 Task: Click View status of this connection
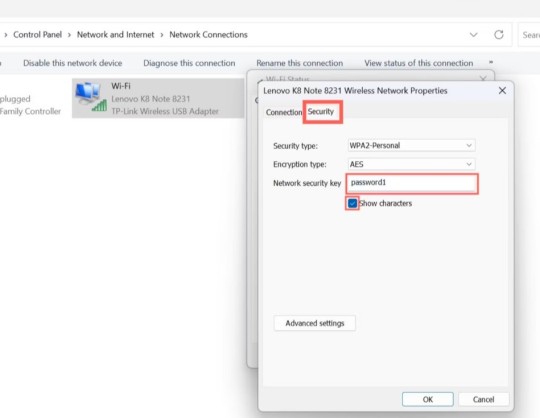pos(418,63)
